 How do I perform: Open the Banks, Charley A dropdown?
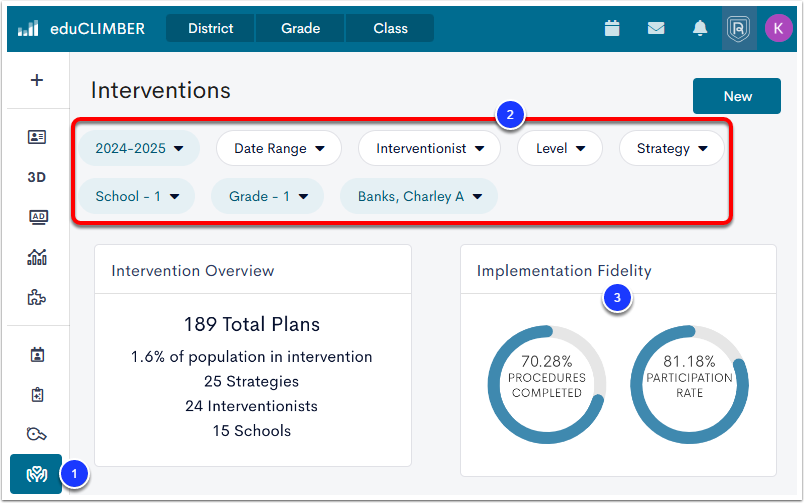[419, 196]
